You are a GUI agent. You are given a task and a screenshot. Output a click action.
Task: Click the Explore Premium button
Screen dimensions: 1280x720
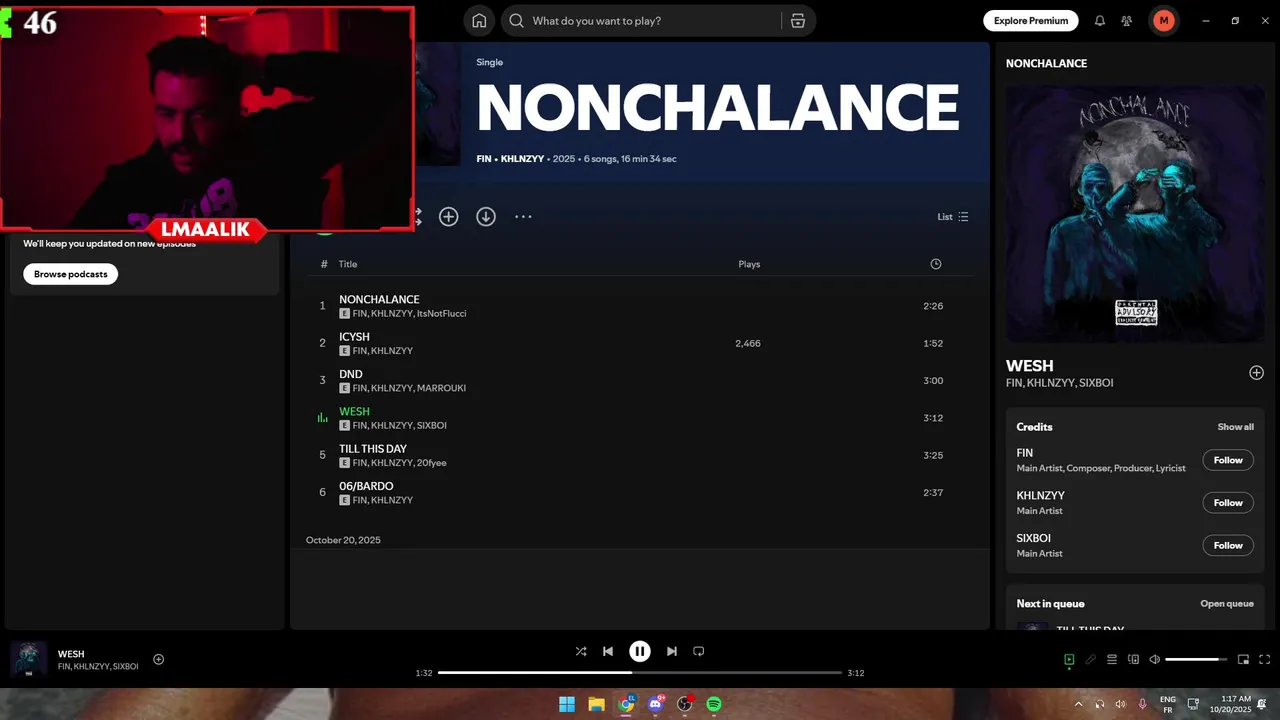1031,20
